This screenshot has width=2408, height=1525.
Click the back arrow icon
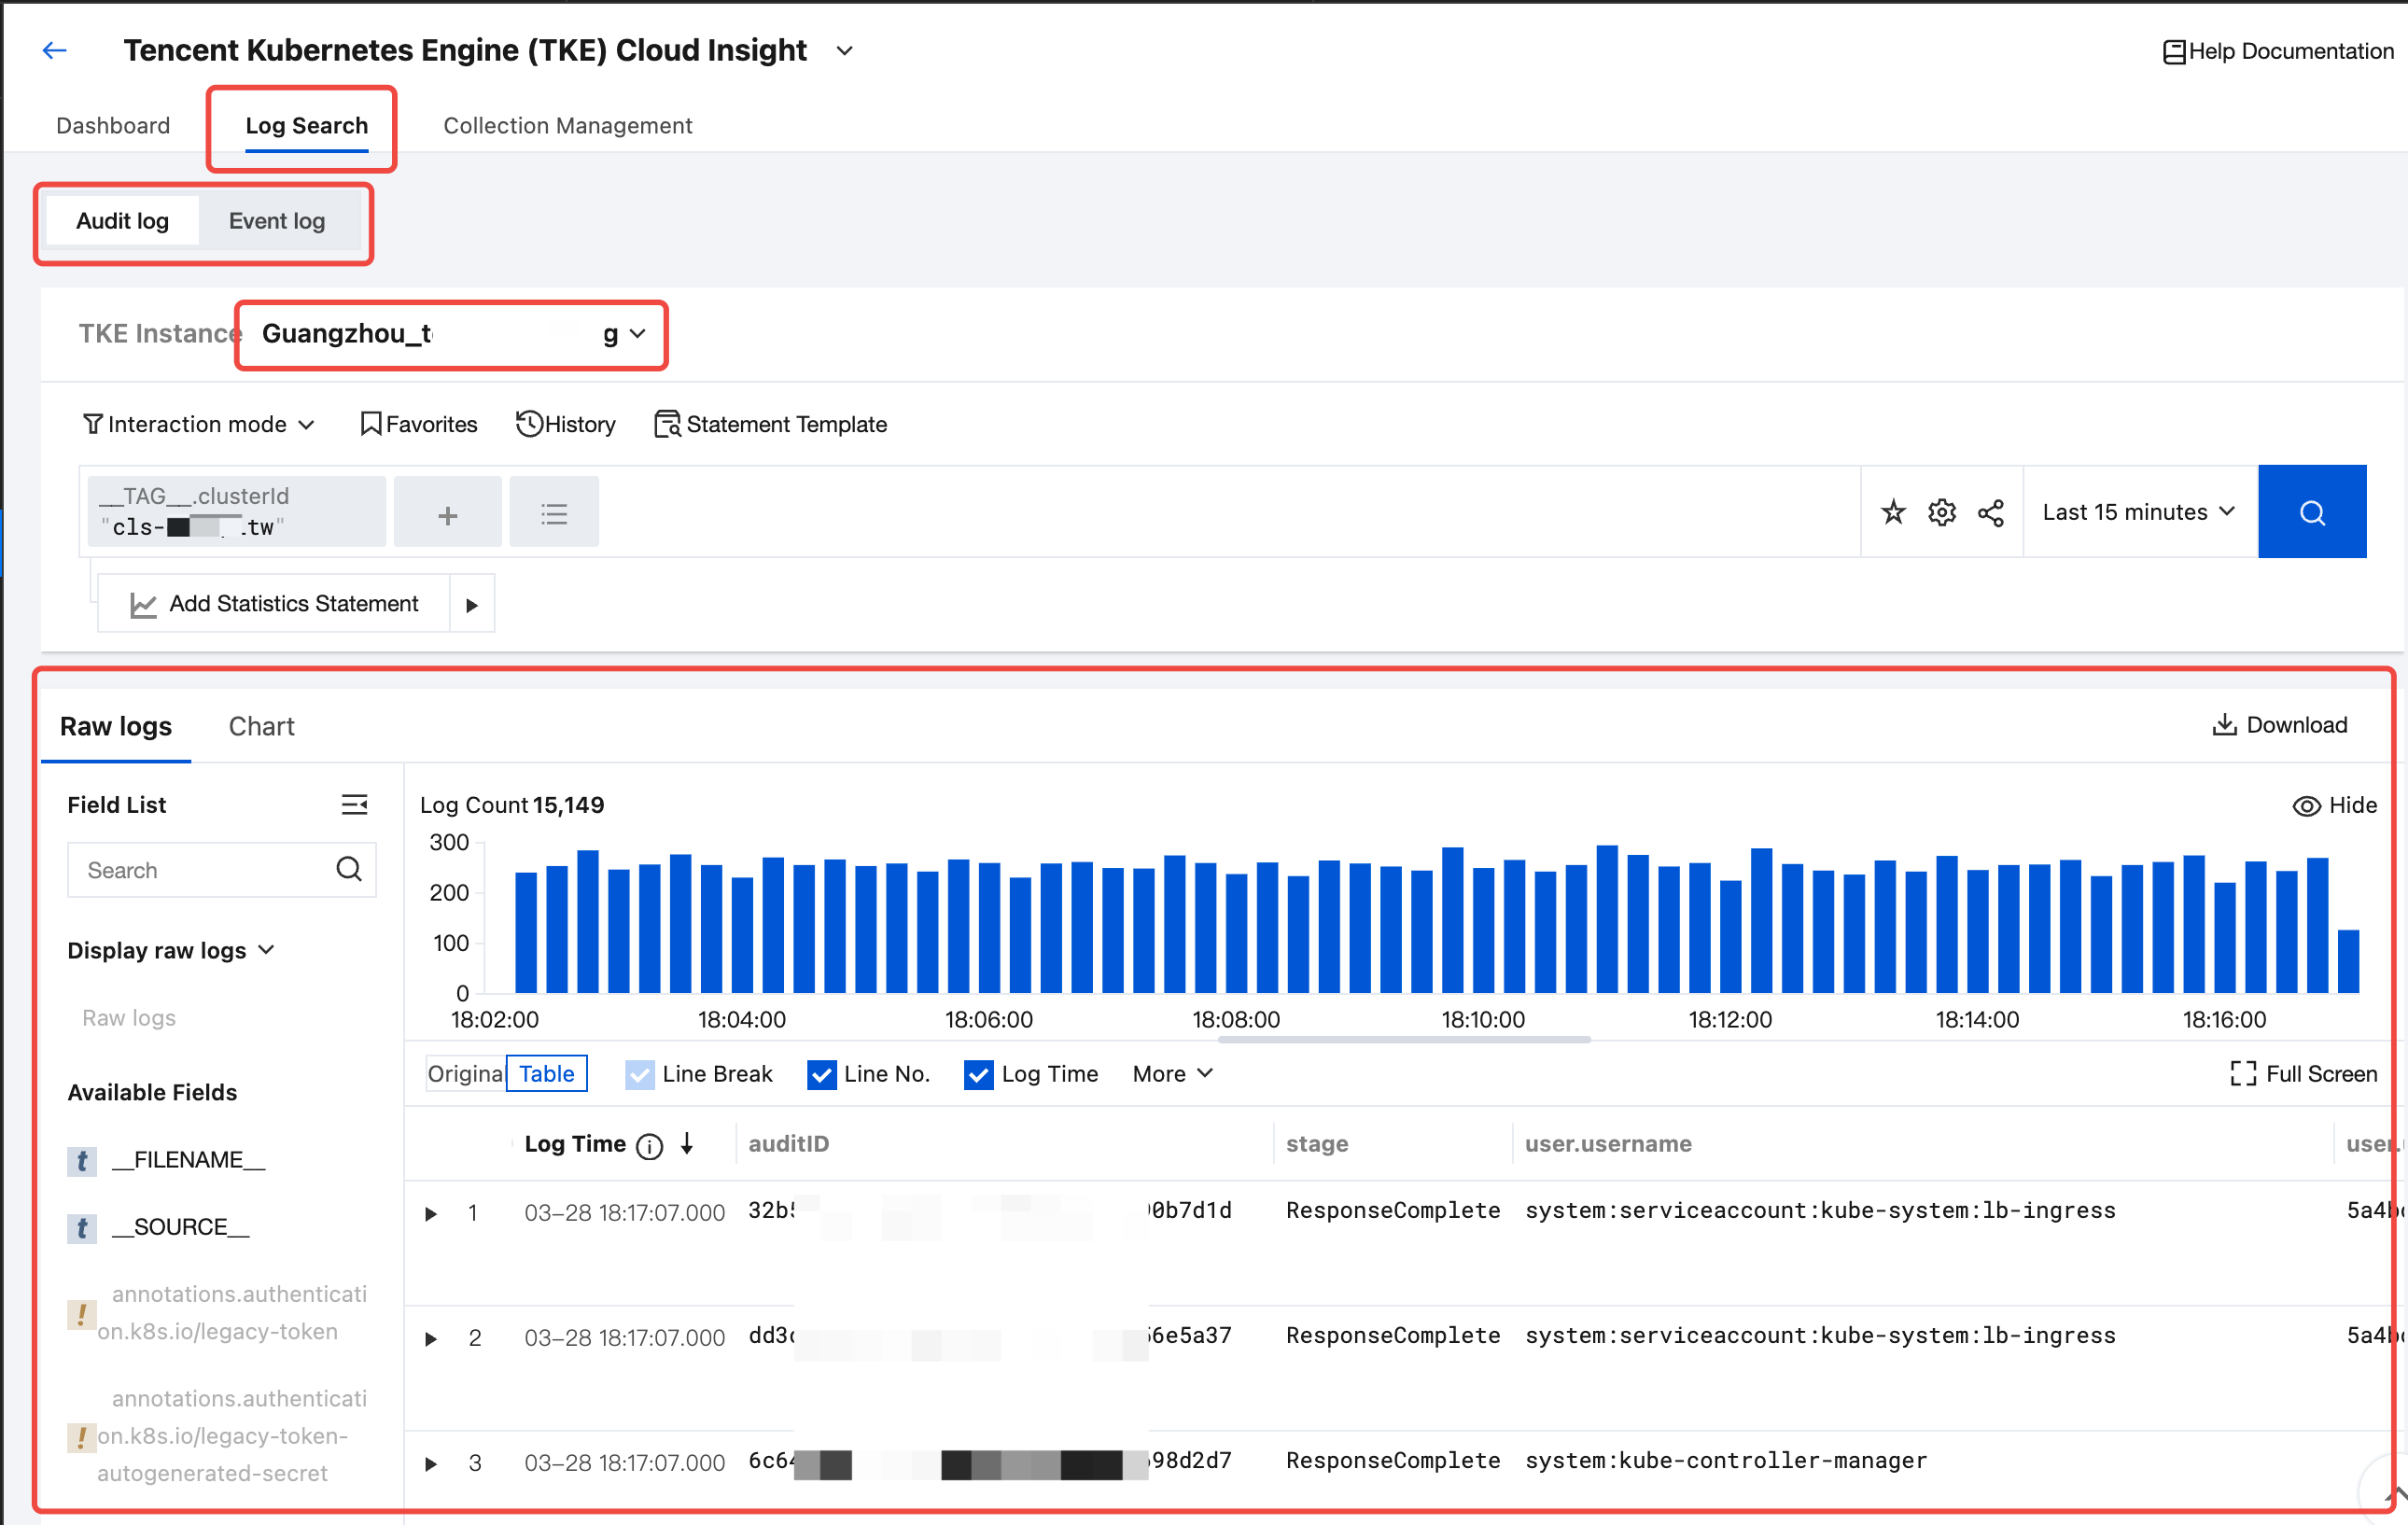(x=54, y=50)
